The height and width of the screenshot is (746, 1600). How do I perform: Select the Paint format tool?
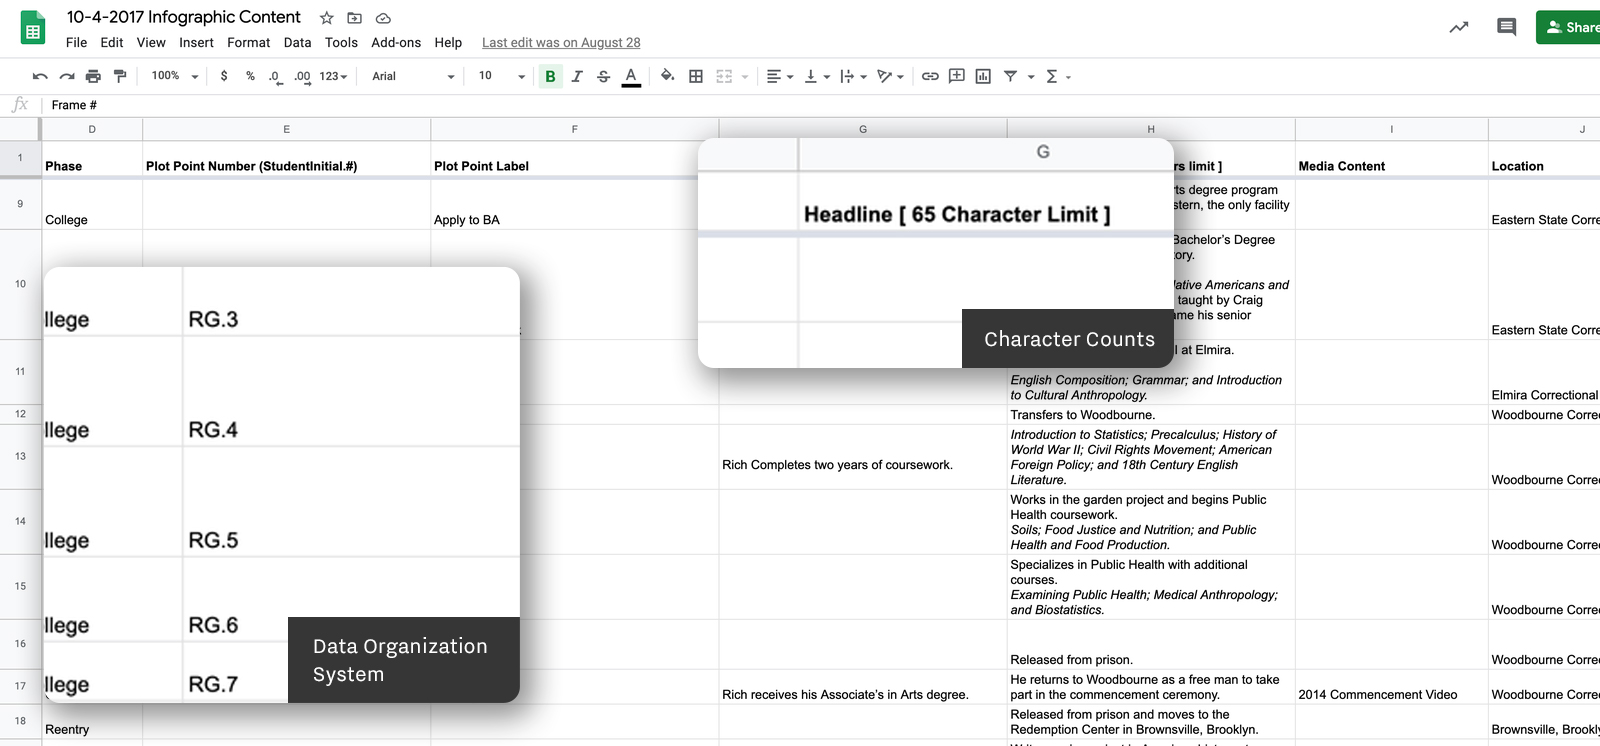click(x=120, y=76)
